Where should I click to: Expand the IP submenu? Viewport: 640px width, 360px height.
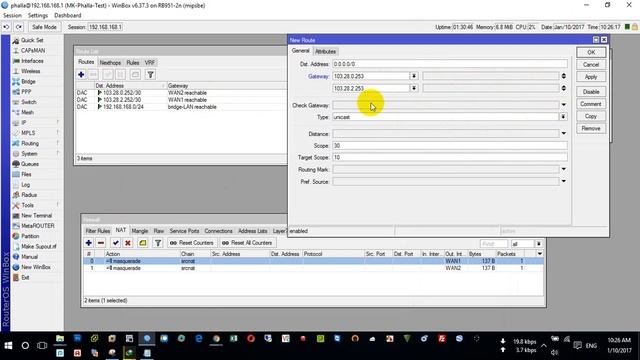click(x=24, y=122)
